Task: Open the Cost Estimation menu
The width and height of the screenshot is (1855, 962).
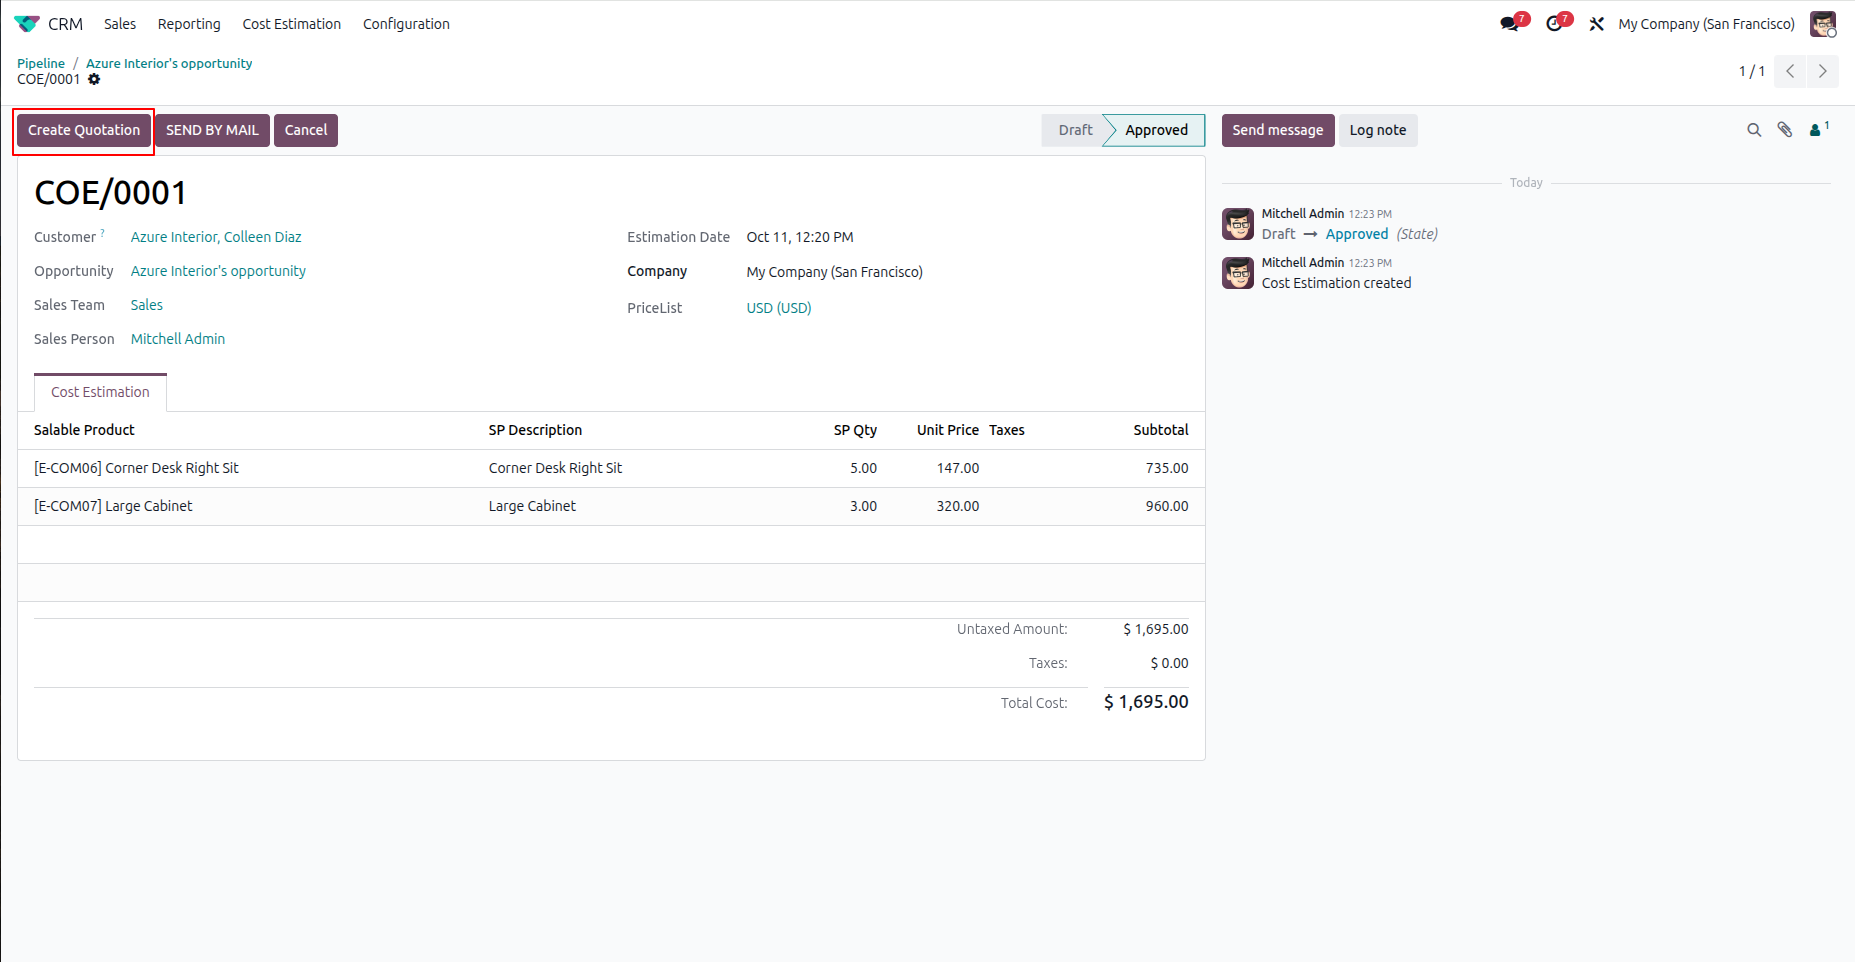Action: click(292, 24)
